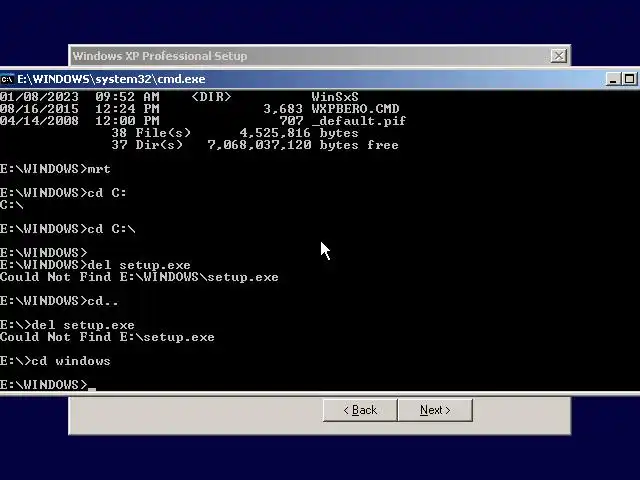Click the Windows XP Professional Setup title
The height and width of the screenshot is (480, 640).
tap(160, 56)
